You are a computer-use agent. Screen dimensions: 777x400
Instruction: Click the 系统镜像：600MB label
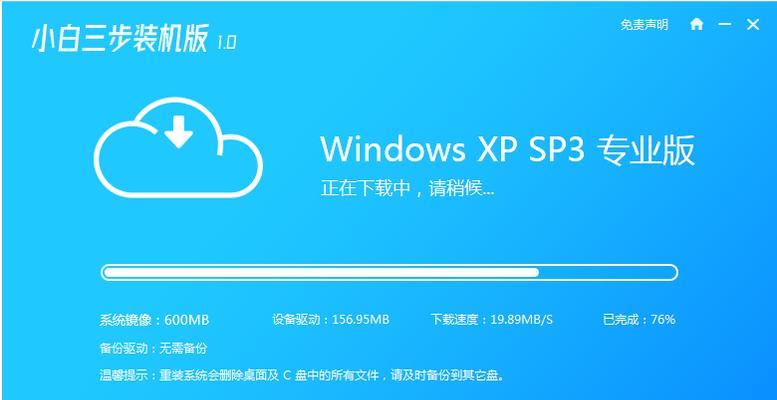(154, 320)
